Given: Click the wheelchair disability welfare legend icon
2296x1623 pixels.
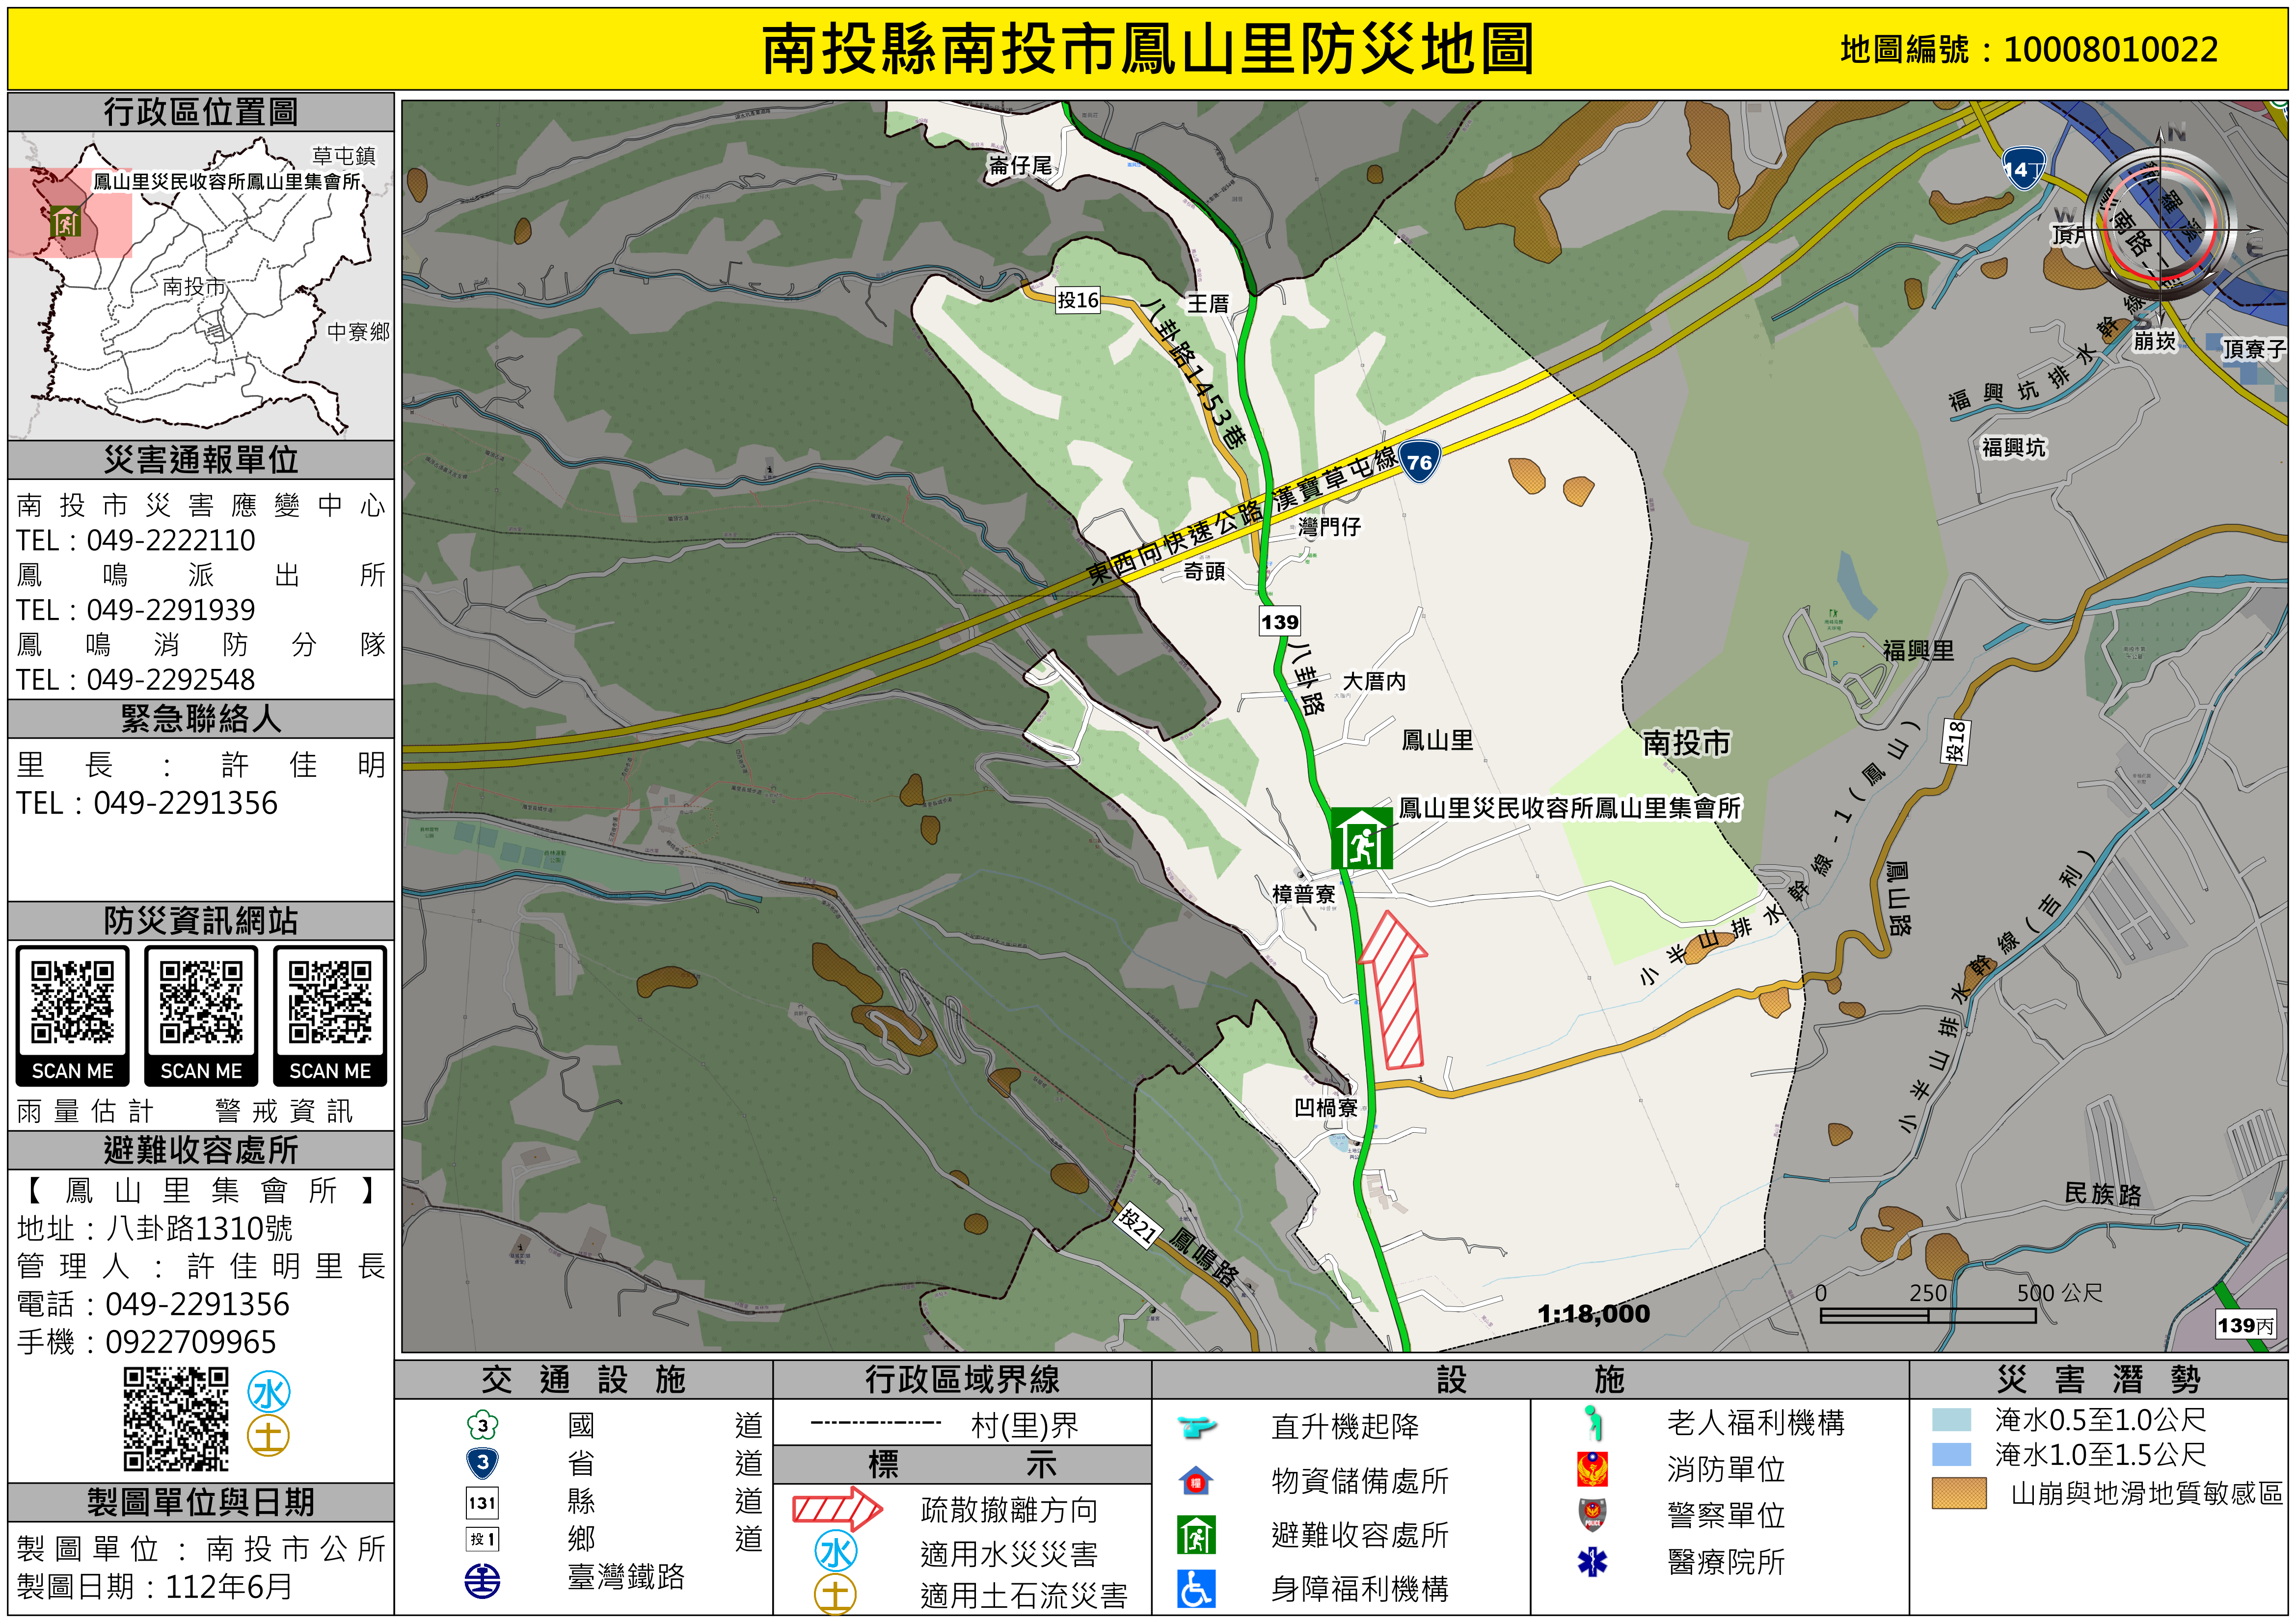Looking at the screenshot, I should pyautogui.click(x=1196, y=1589).
